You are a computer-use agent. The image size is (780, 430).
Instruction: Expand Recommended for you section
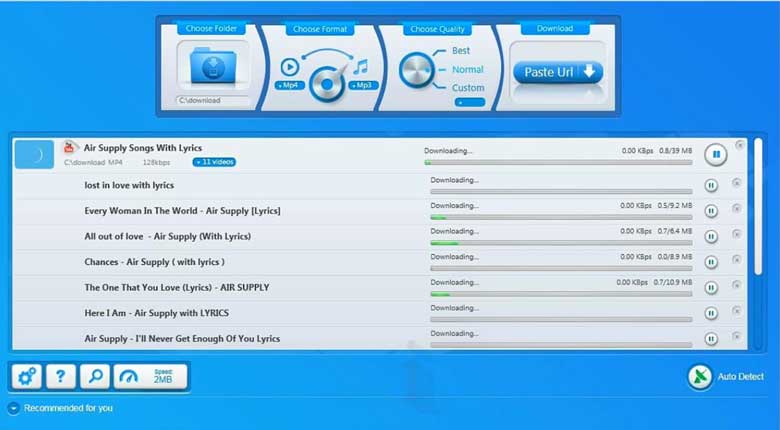point(13,409)
